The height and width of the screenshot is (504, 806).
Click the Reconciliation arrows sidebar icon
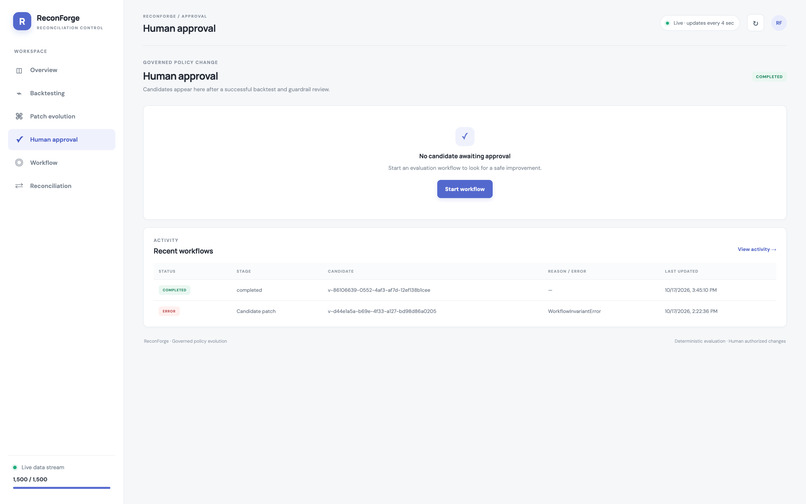(19, 186)
